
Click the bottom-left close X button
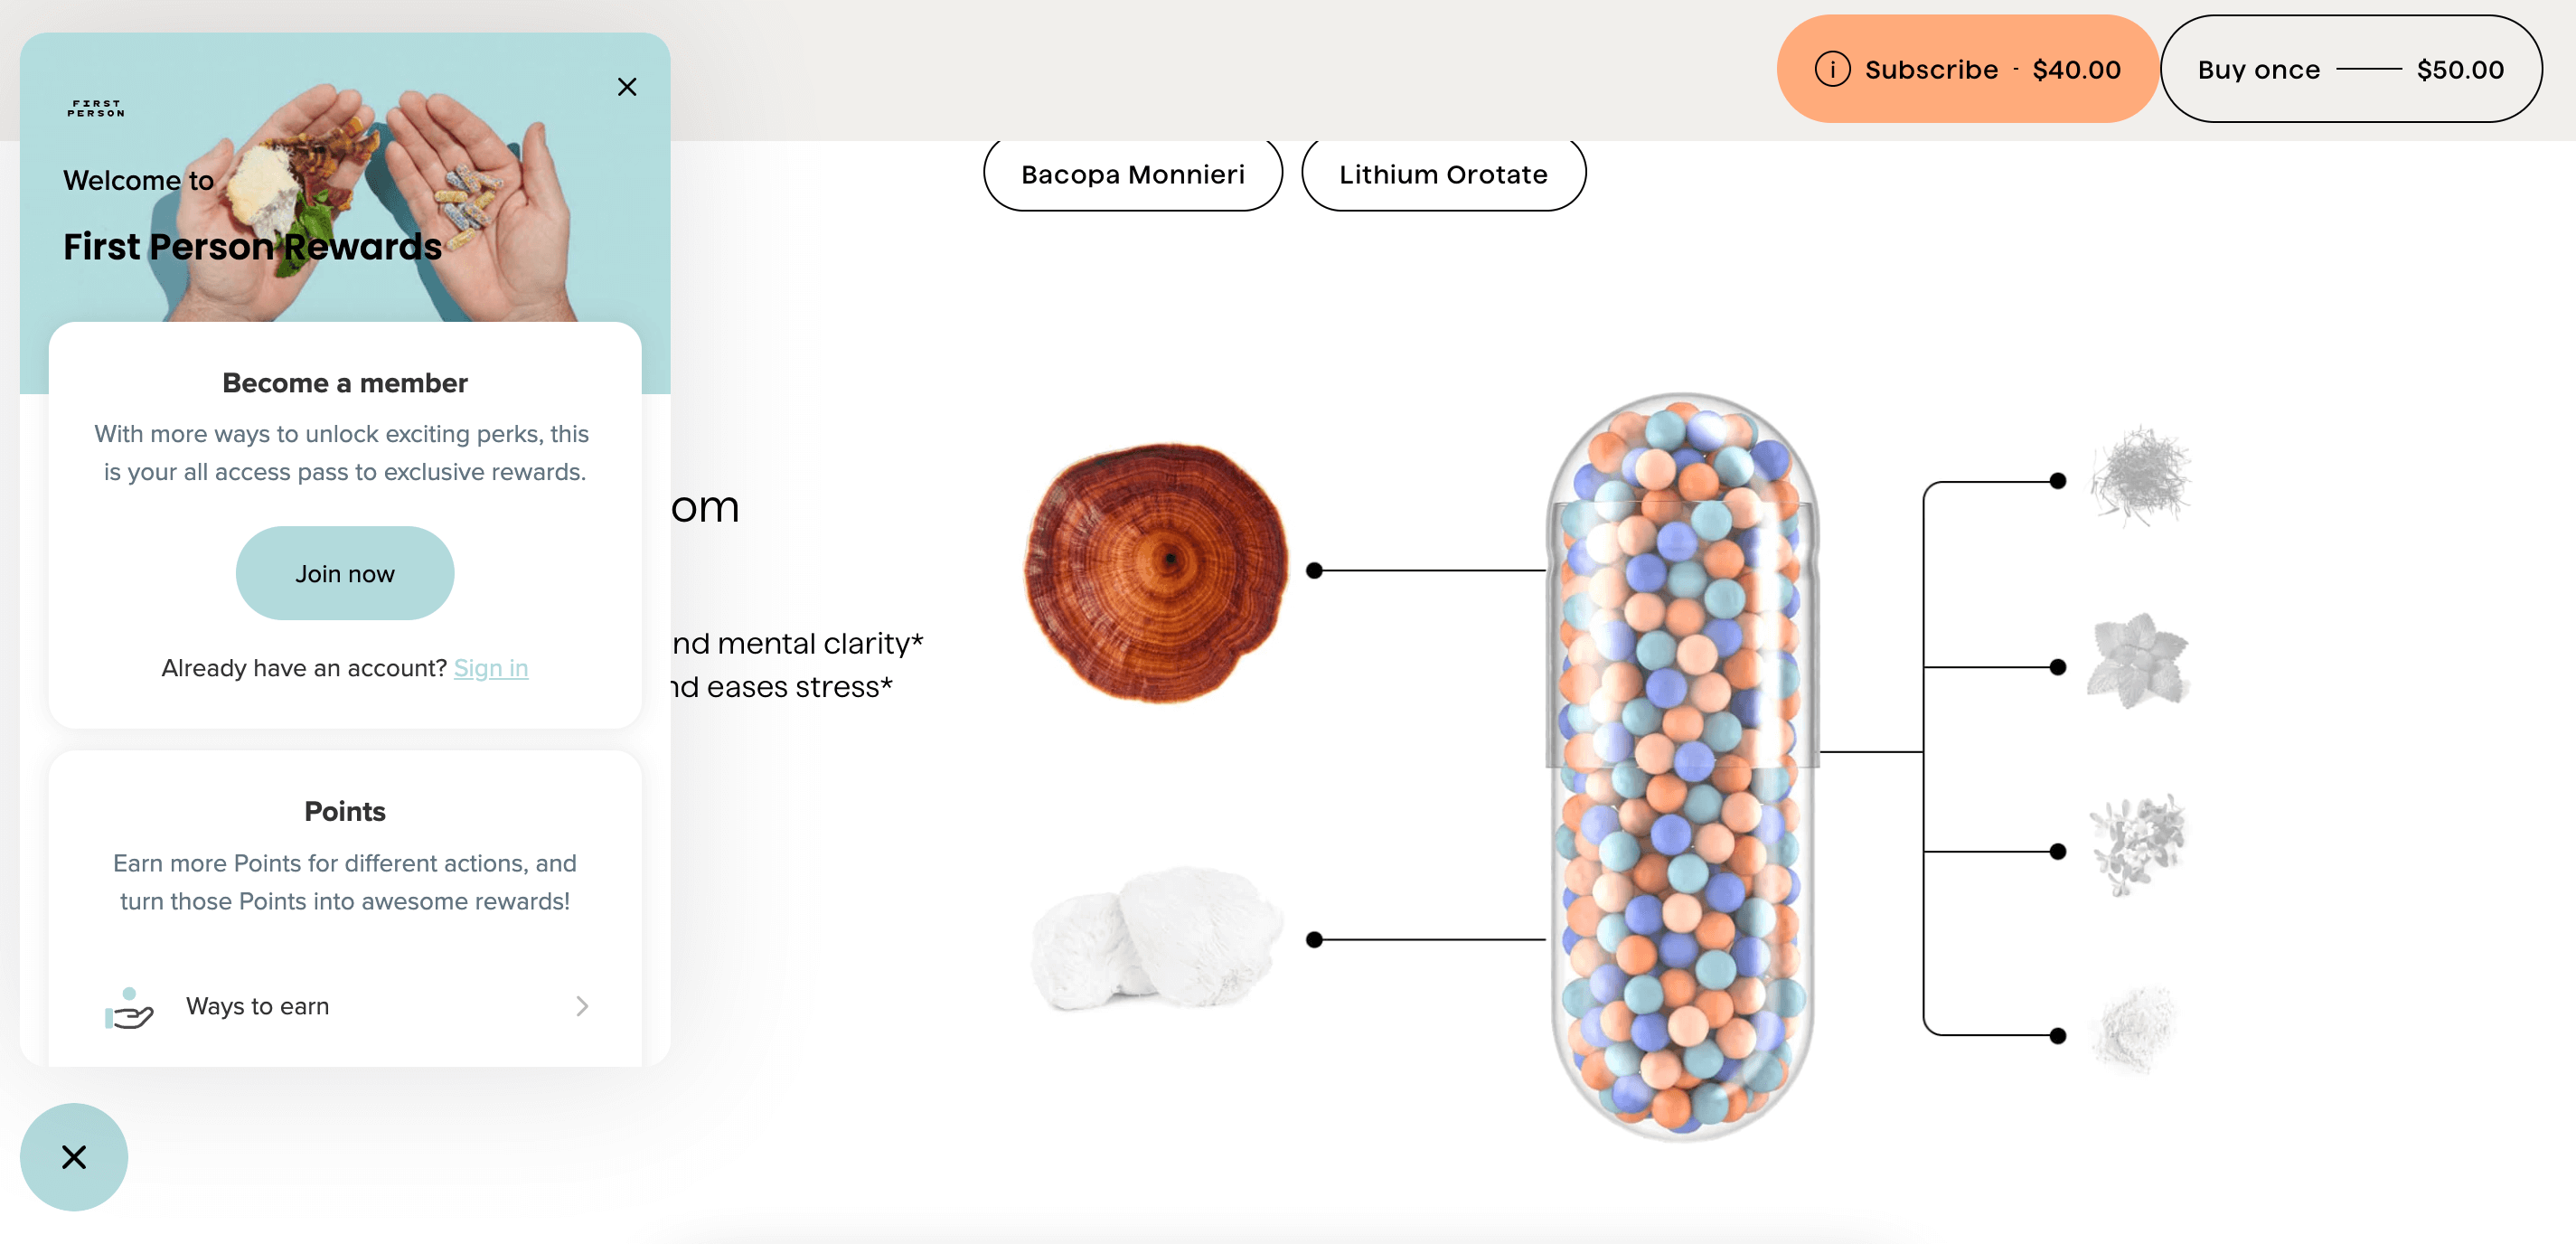pyautogui.click(x=72, y=1155)
